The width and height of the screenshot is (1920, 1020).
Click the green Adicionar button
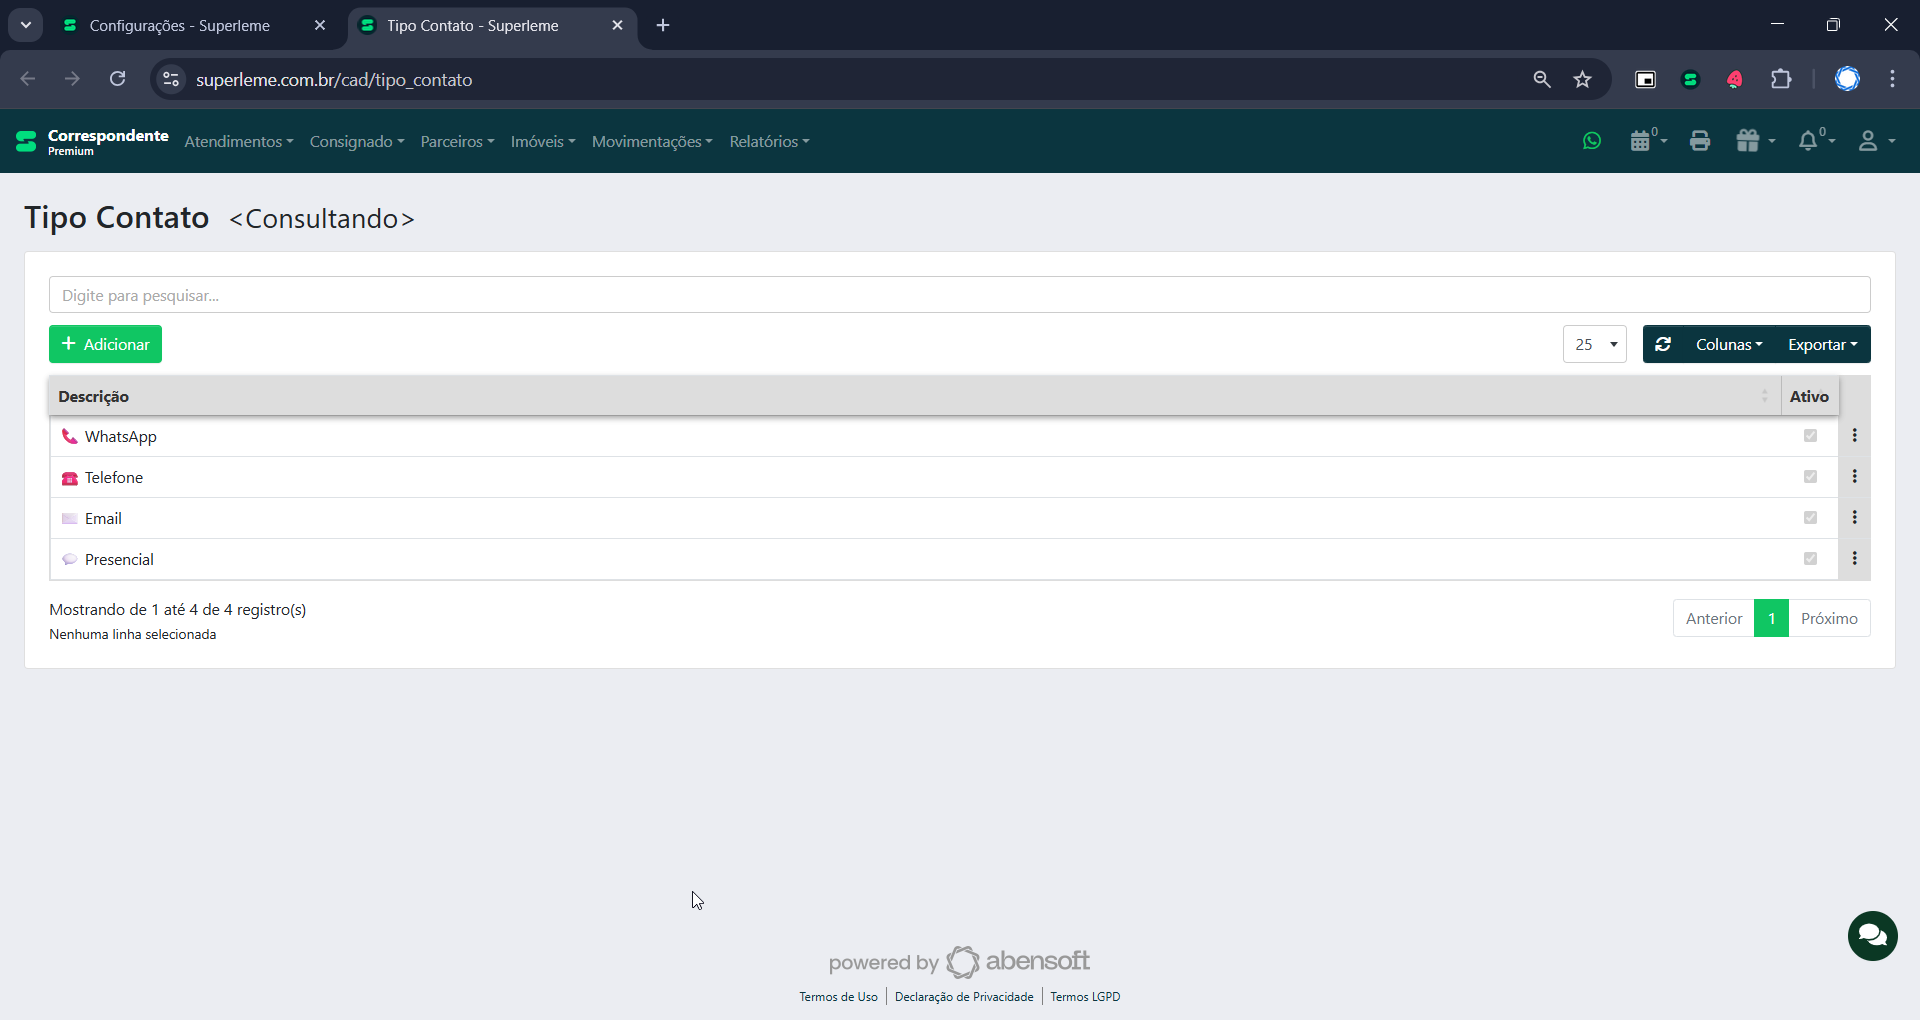tap(105, 344)
